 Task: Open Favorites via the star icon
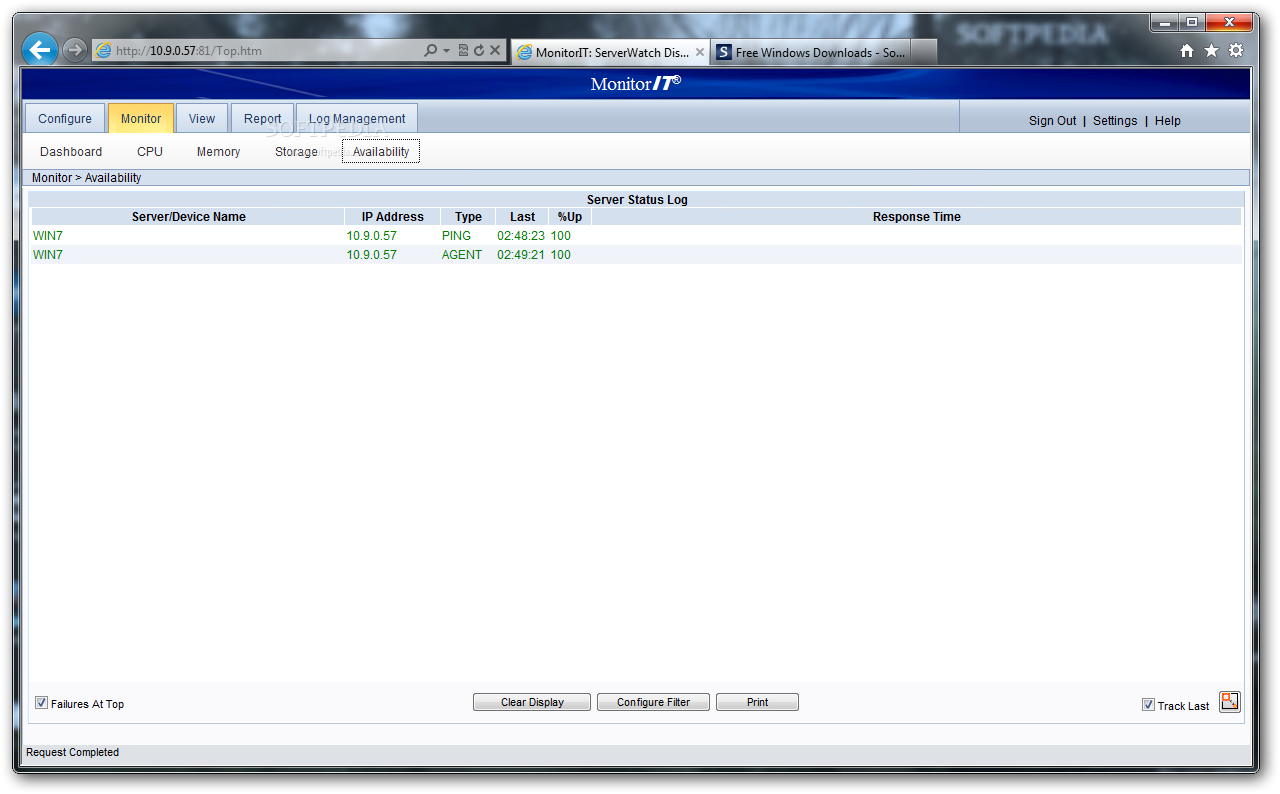pyautogui.click(x=1211, y=50)
